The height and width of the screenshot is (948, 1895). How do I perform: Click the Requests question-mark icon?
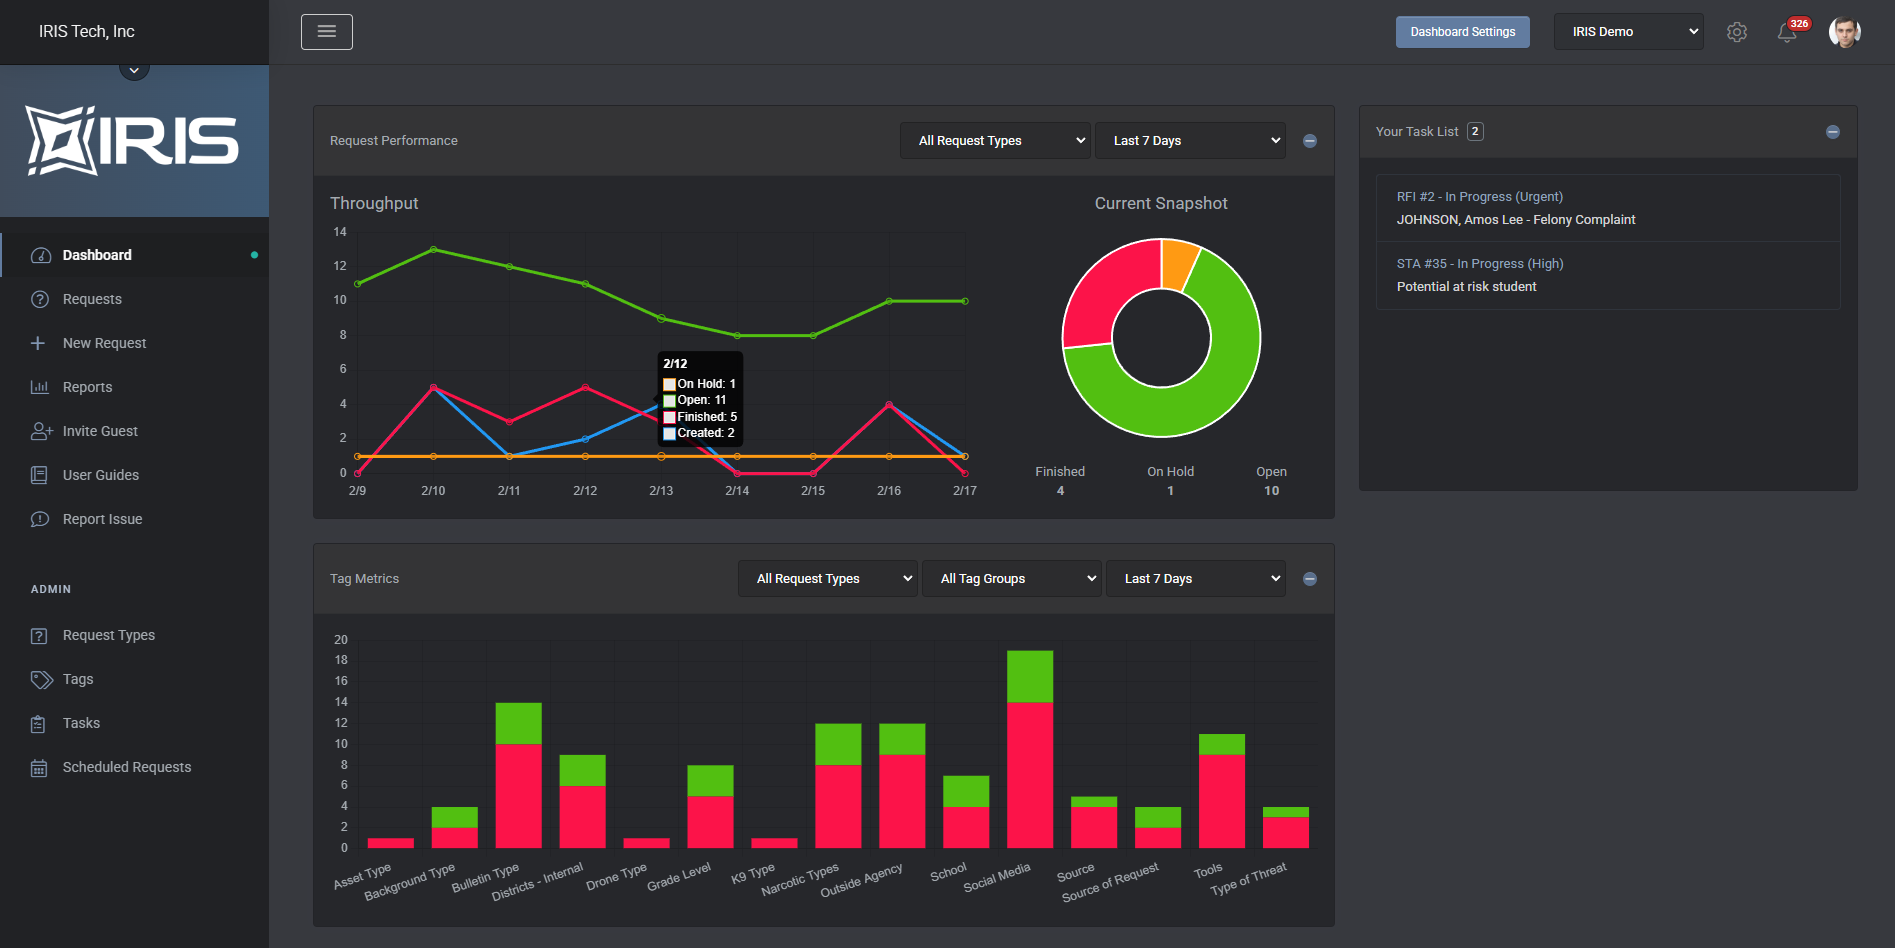(40, 299)
